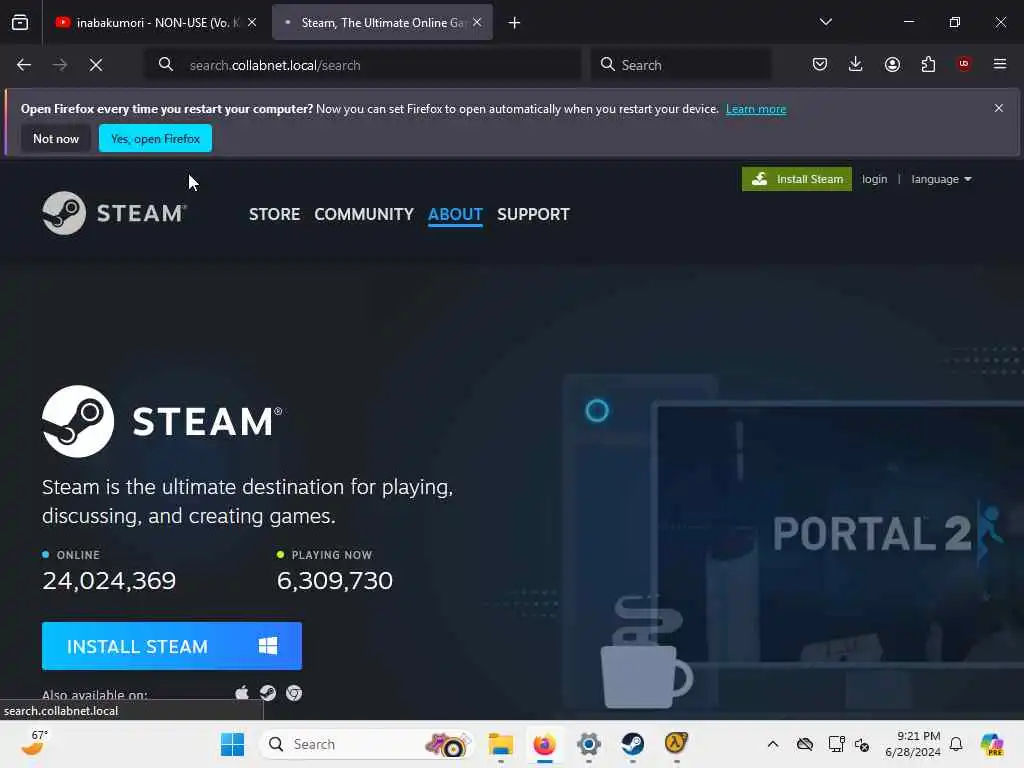Focus the Firefox Search box
Screen dimensions: 1024x768
[x=681, y=65]
